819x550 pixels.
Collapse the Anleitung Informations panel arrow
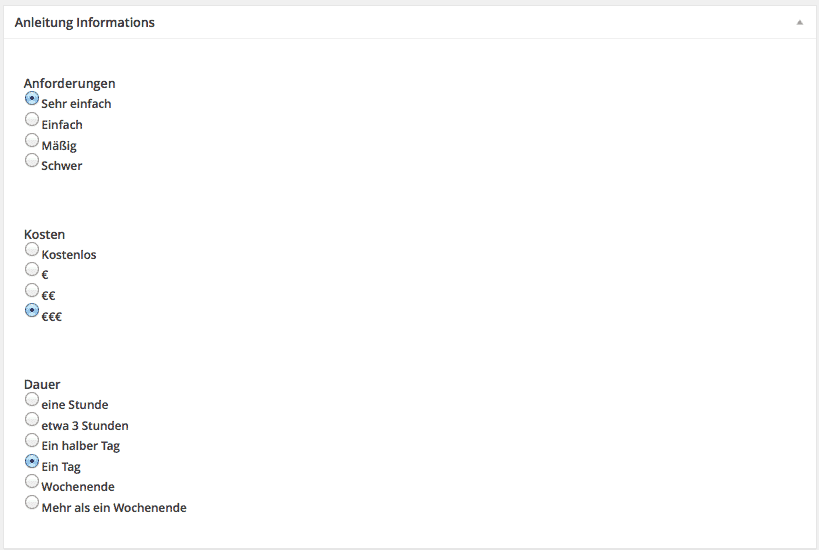[799, 22]
